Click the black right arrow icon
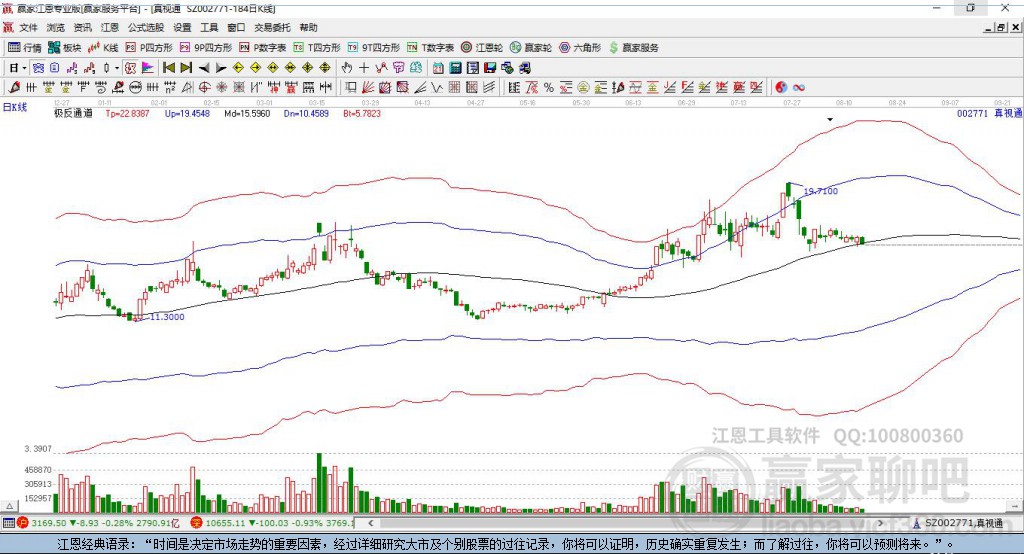This screenshot has width=1024, height=554. [x=221, y=68]
